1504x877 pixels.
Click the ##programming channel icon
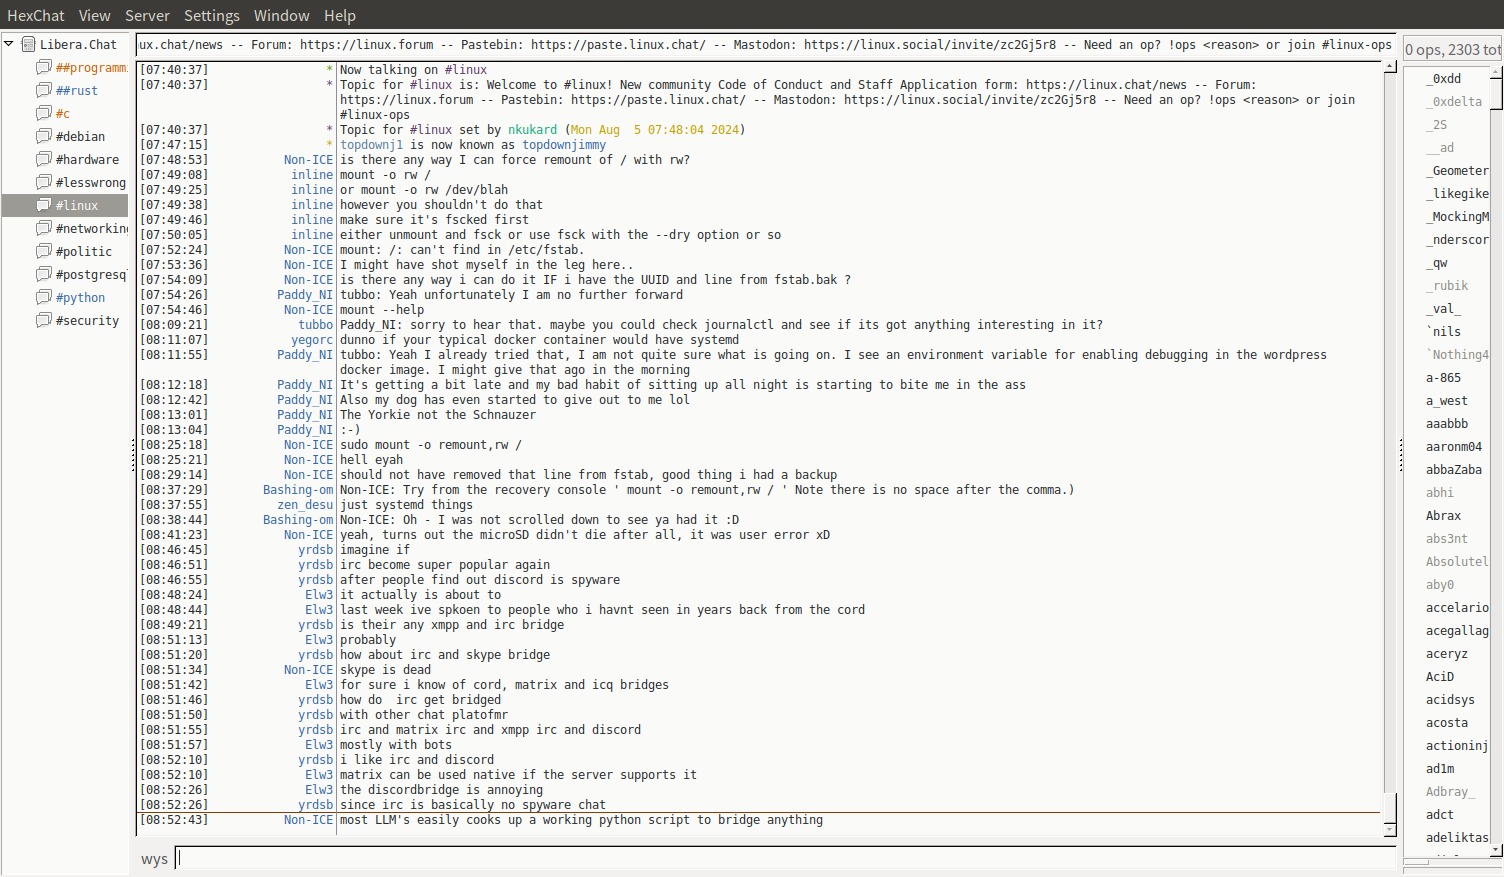(44, 67)
